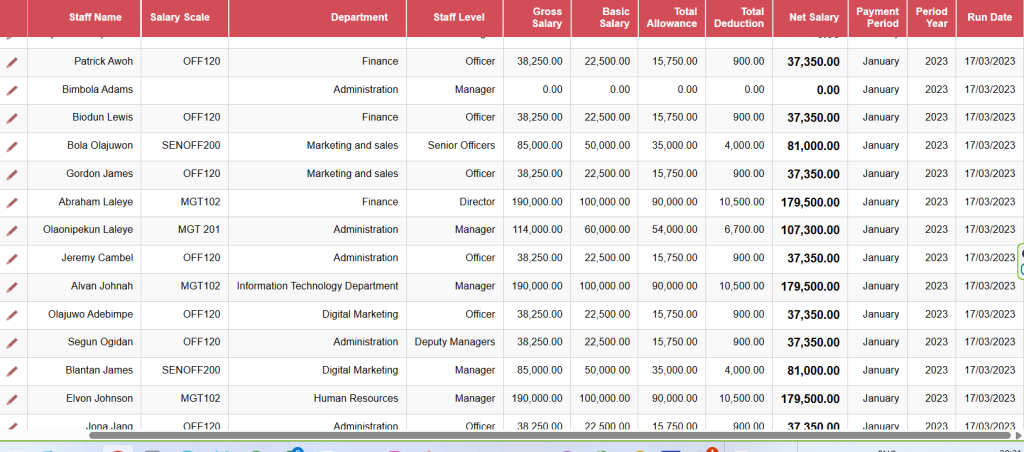Click edit icon for Alvan Johnah
1024x452 pixels.
(x=12, y=286)
